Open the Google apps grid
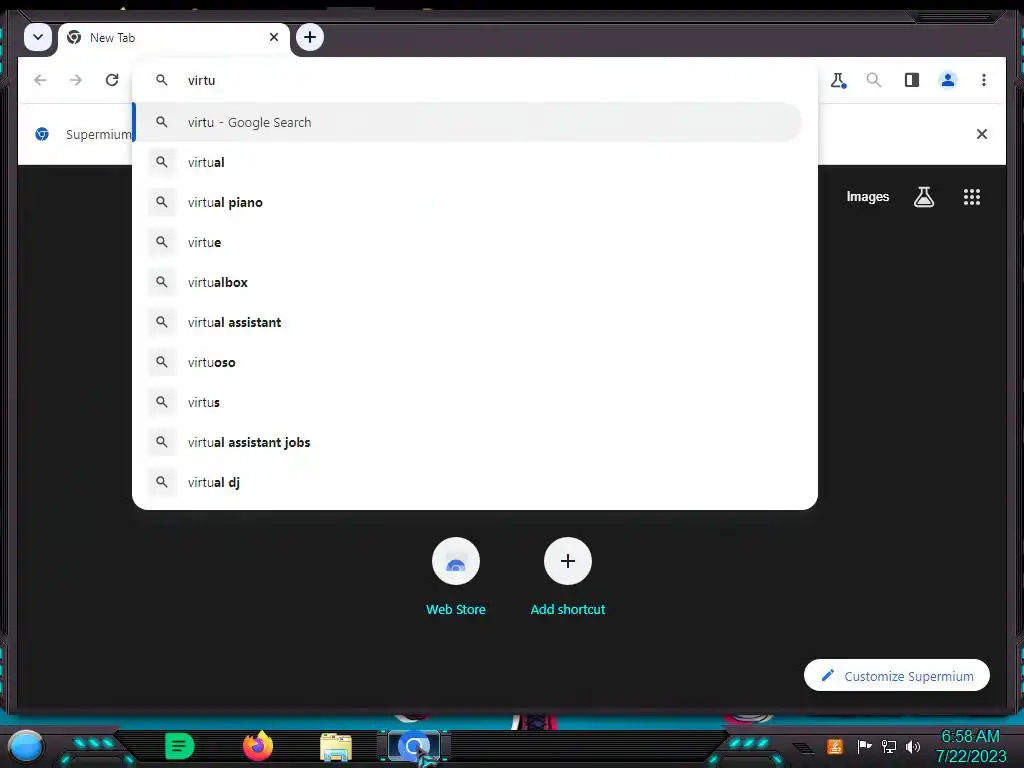1024x768 pixels. pos(972,197)
